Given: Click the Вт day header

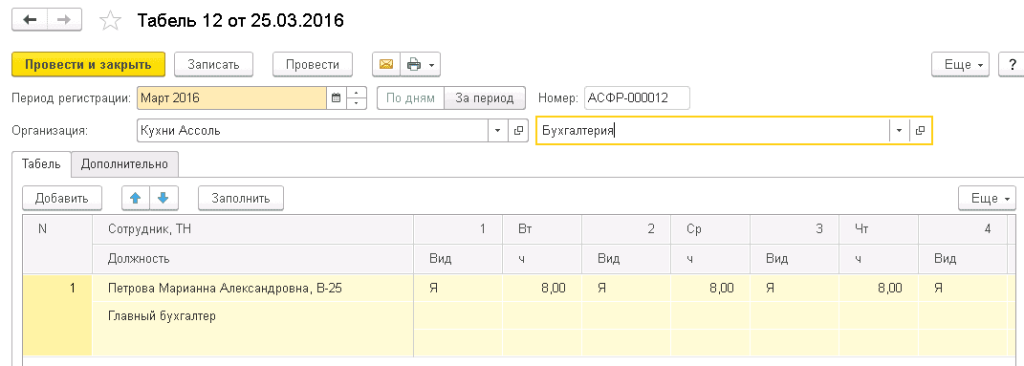Looking at the screenshot, I should coord(542,229).
